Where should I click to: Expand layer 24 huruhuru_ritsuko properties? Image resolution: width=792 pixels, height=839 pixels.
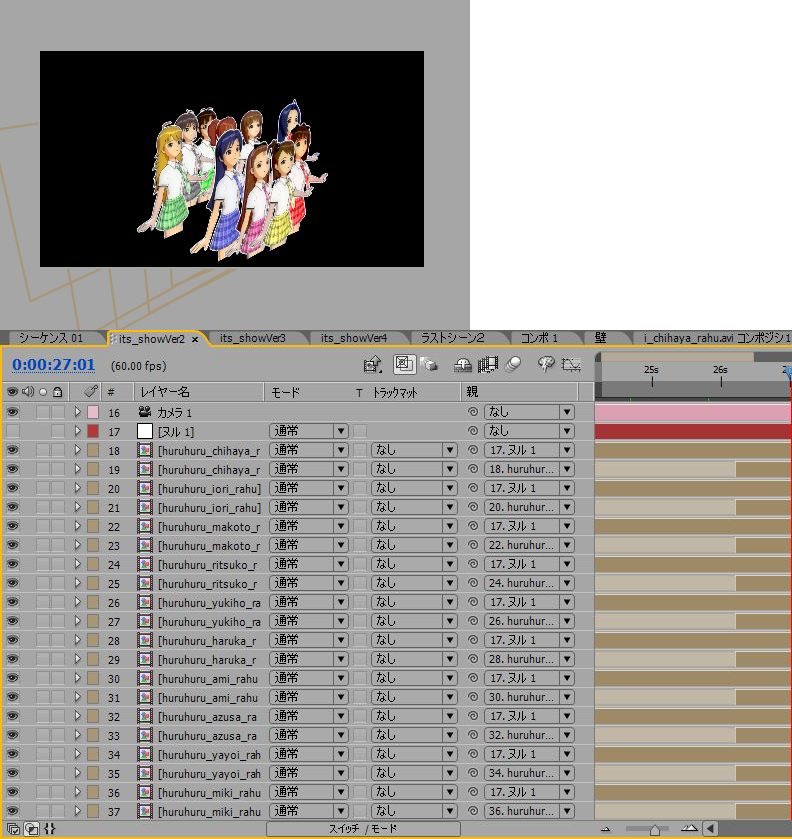(x=78, y=564)
